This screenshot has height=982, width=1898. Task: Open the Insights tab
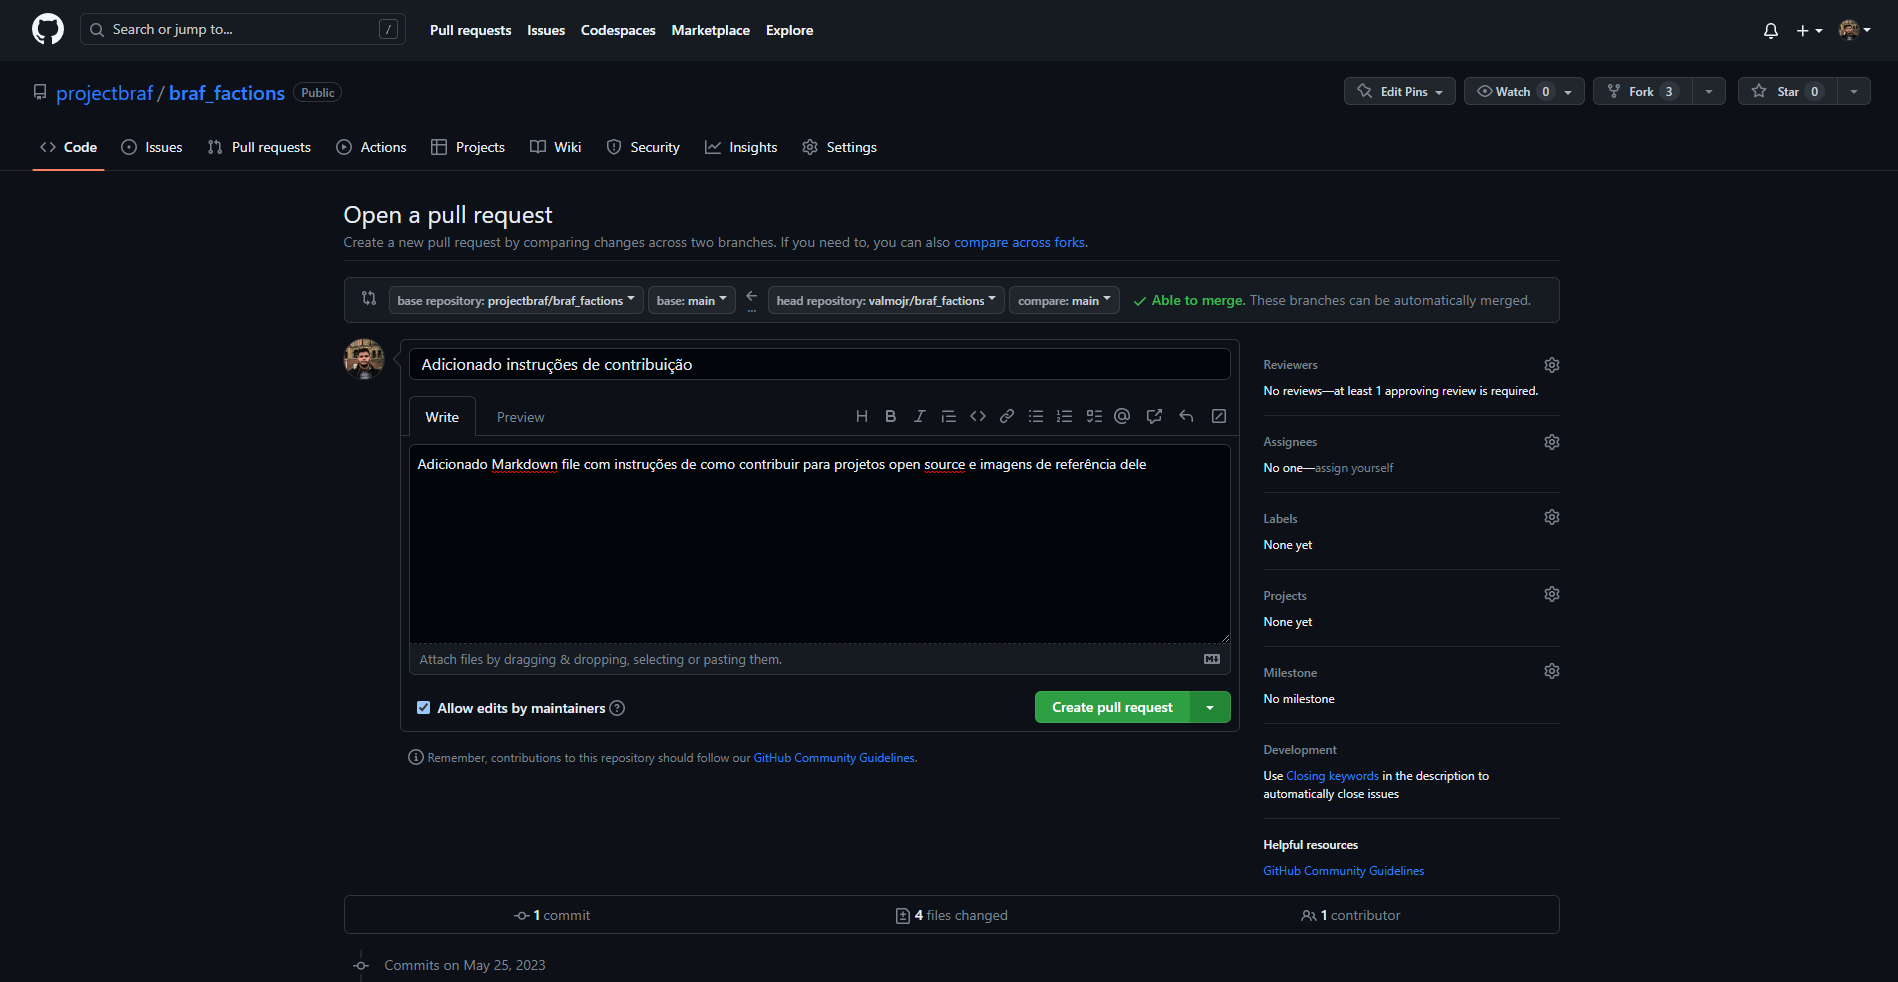pos(741,147)
